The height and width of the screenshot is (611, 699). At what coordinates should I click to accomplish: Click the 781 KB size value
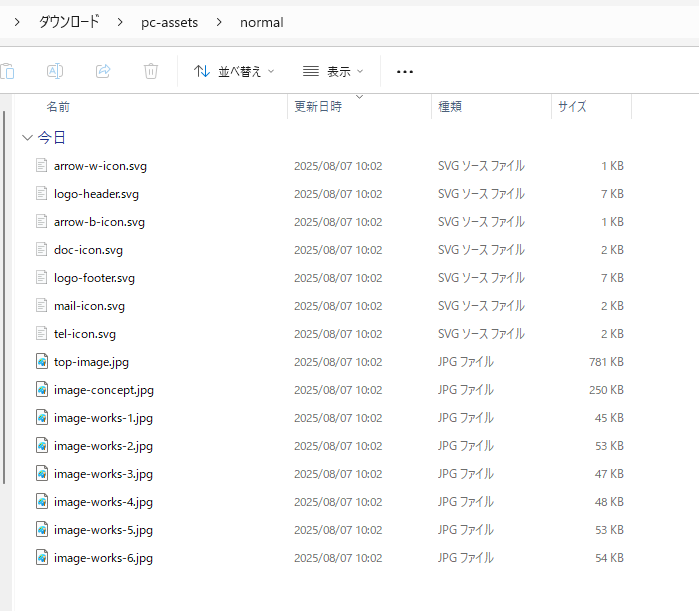coord(606,362)
